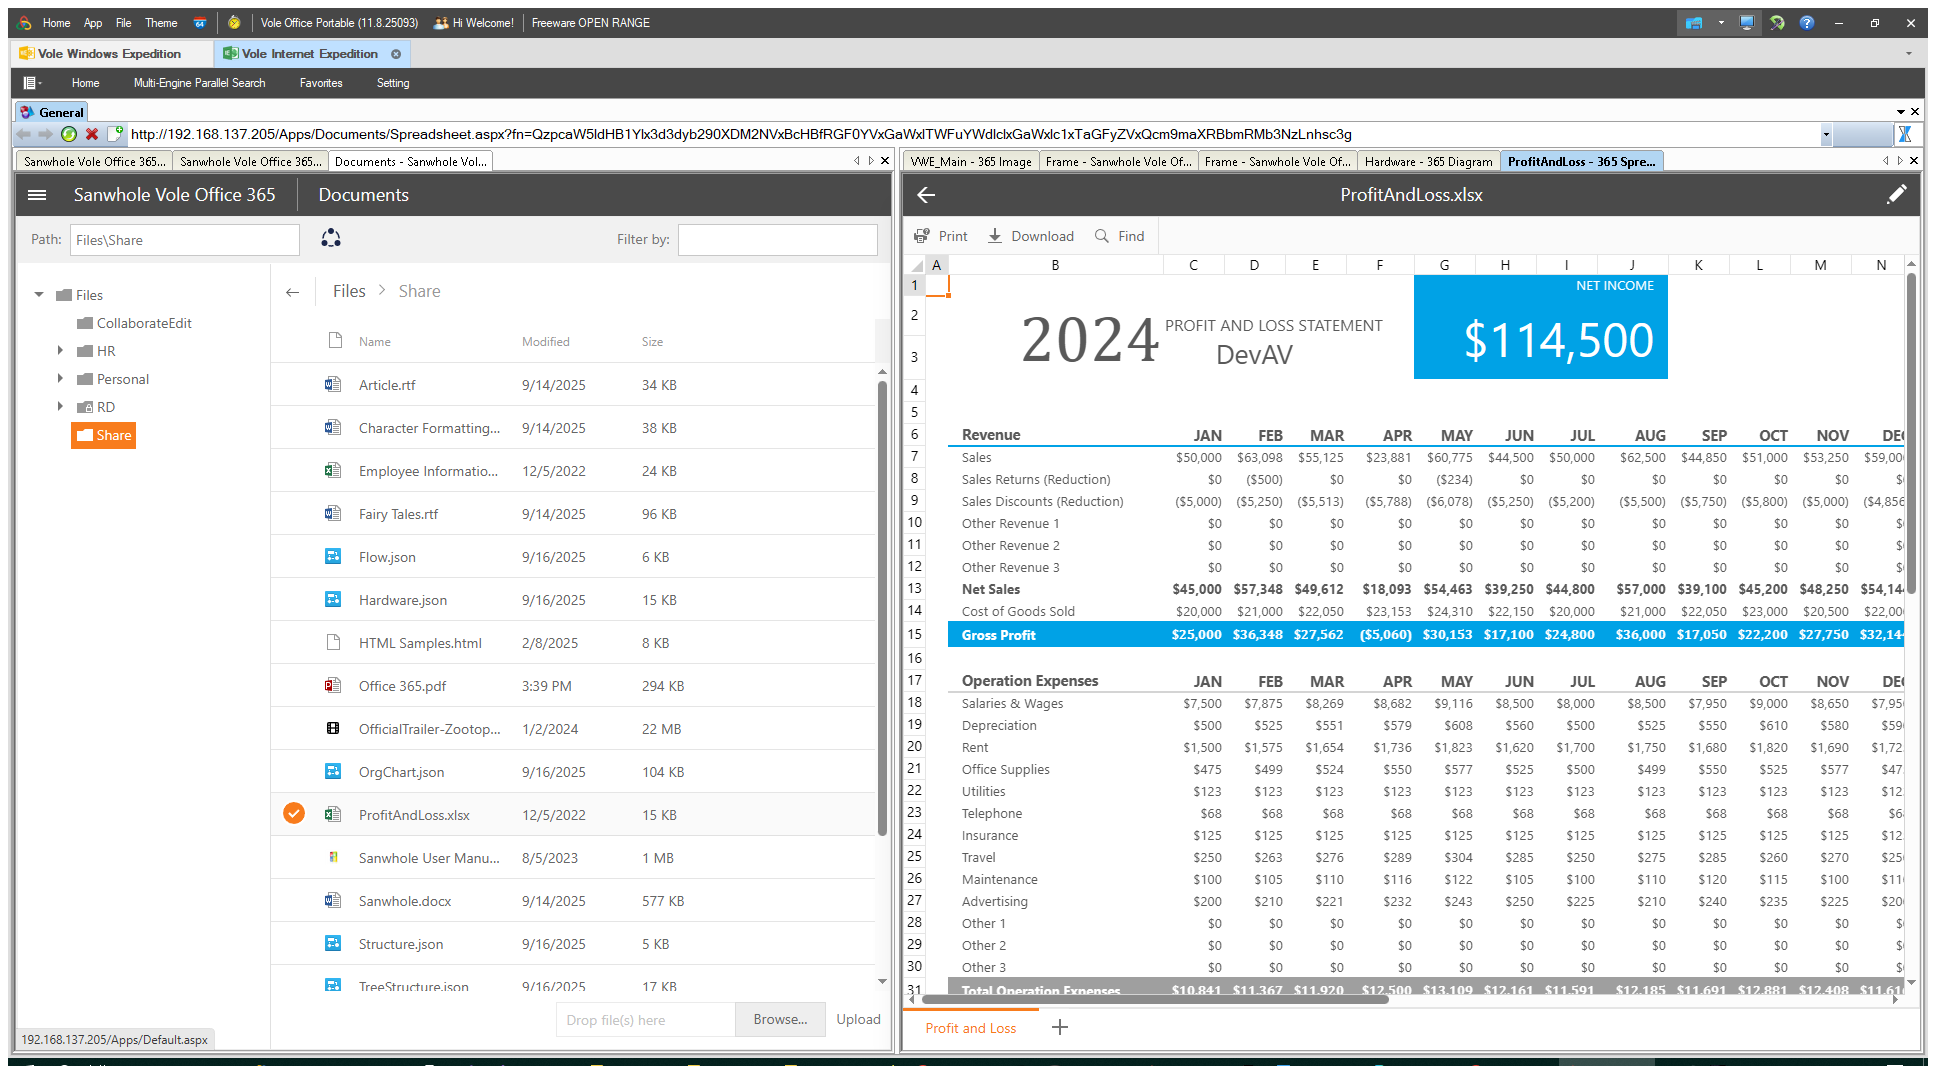Open the address bar URL dropdown
The image size is (1936, 1066).
(1826, 134)
